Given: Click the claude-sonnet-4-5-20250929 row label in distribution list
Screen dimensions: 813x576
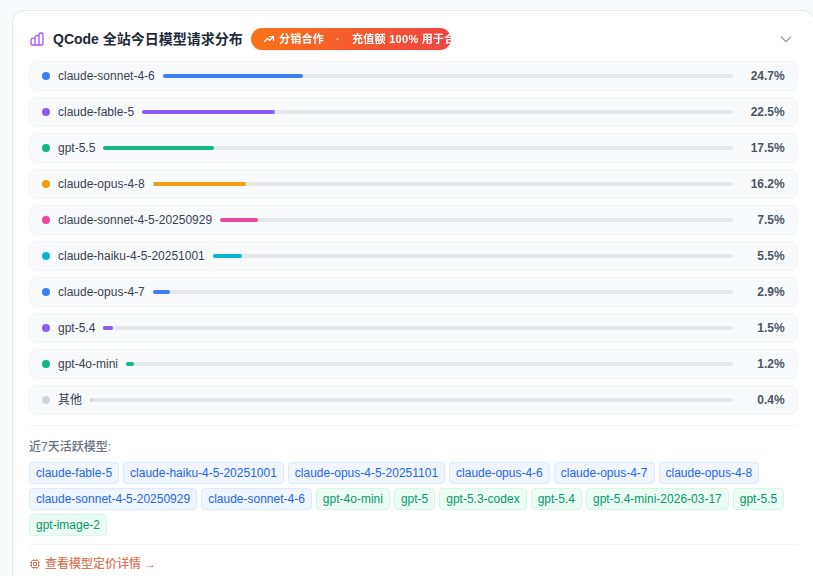Looking at the screenshot, I should pos(135,220).
